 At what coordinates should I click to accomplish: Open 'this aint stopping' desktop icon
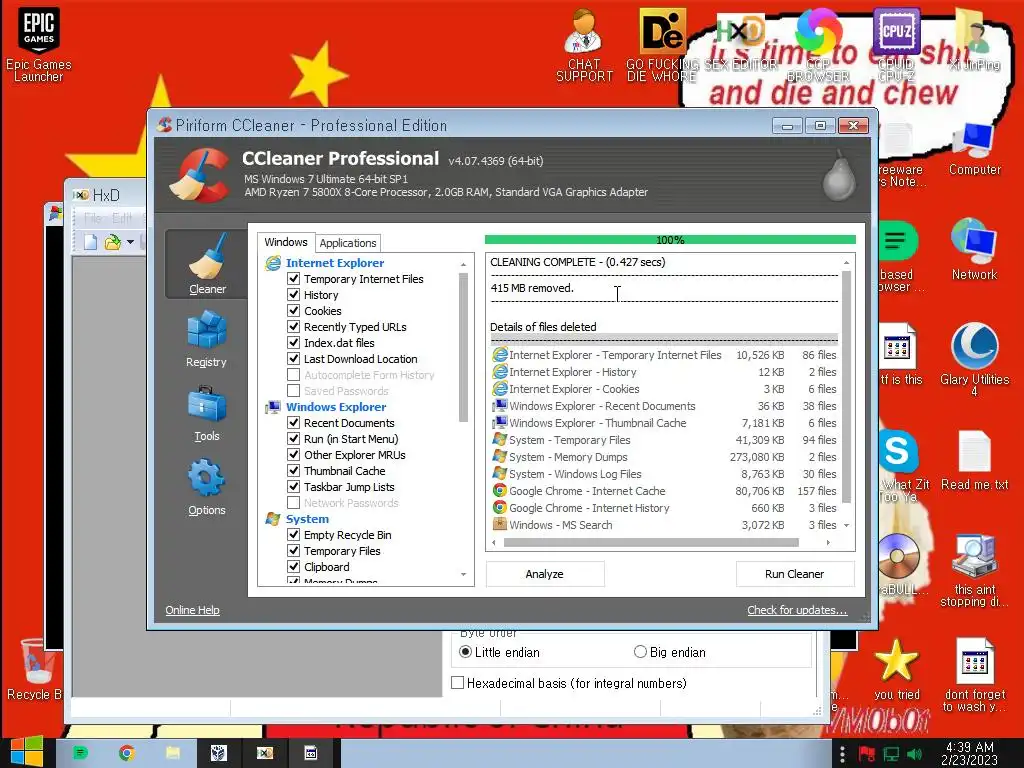(974, 571)
